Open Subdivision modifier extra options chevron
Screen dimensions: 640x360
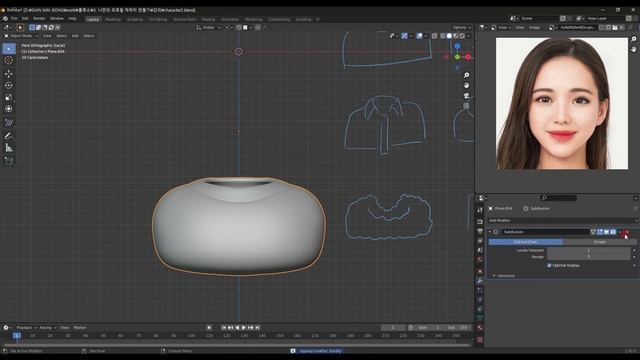(x=620, y=232)
